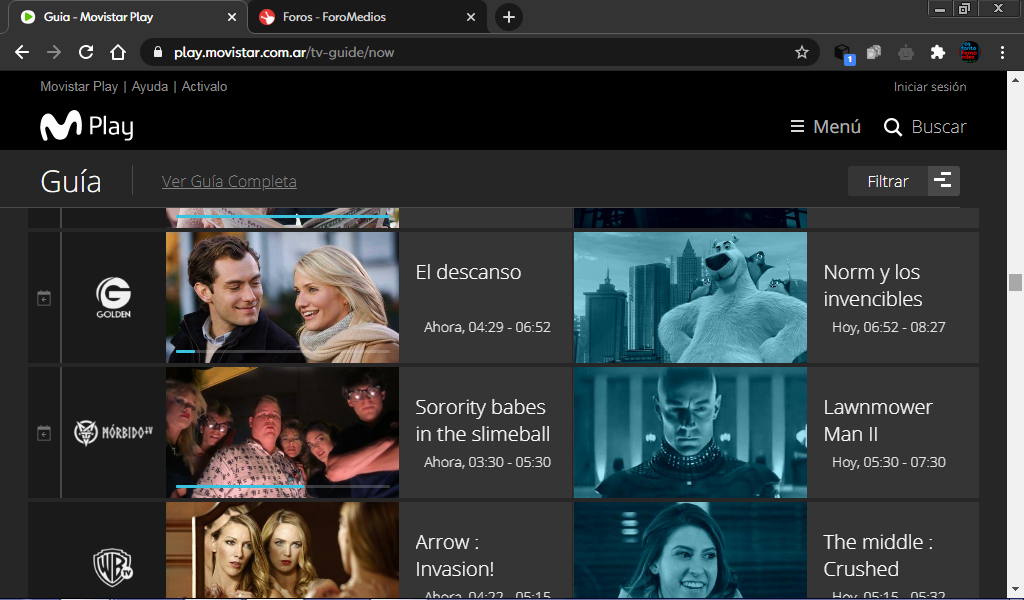Switch to the Guia - Movistar Play tab

pos(127,17)
